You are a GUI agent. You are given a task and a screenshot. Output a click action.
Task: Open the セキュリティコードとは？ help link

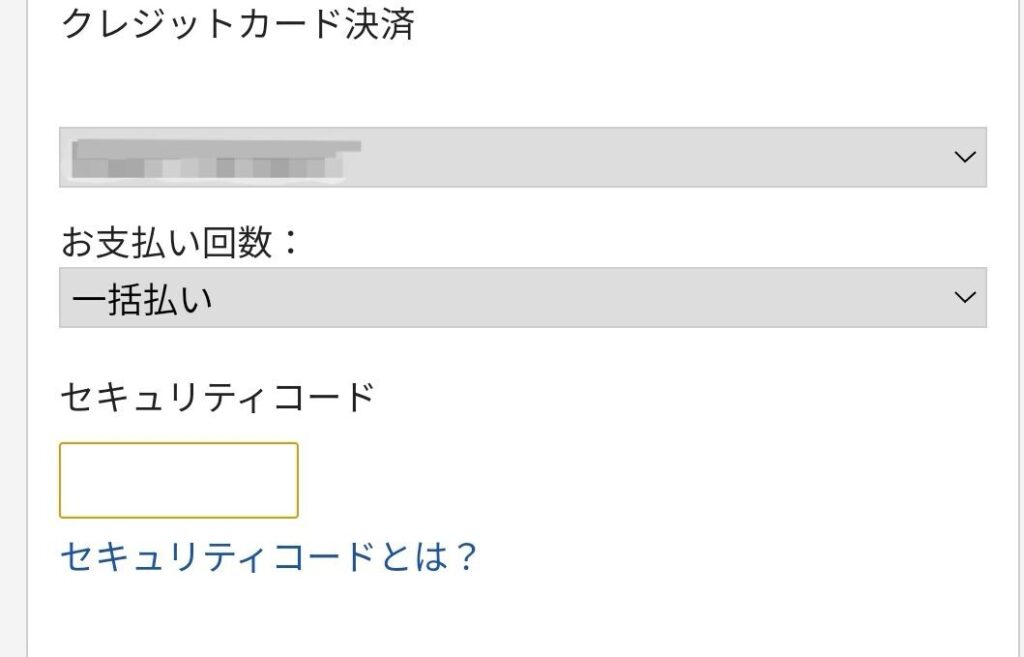click(x=270, y=556)
